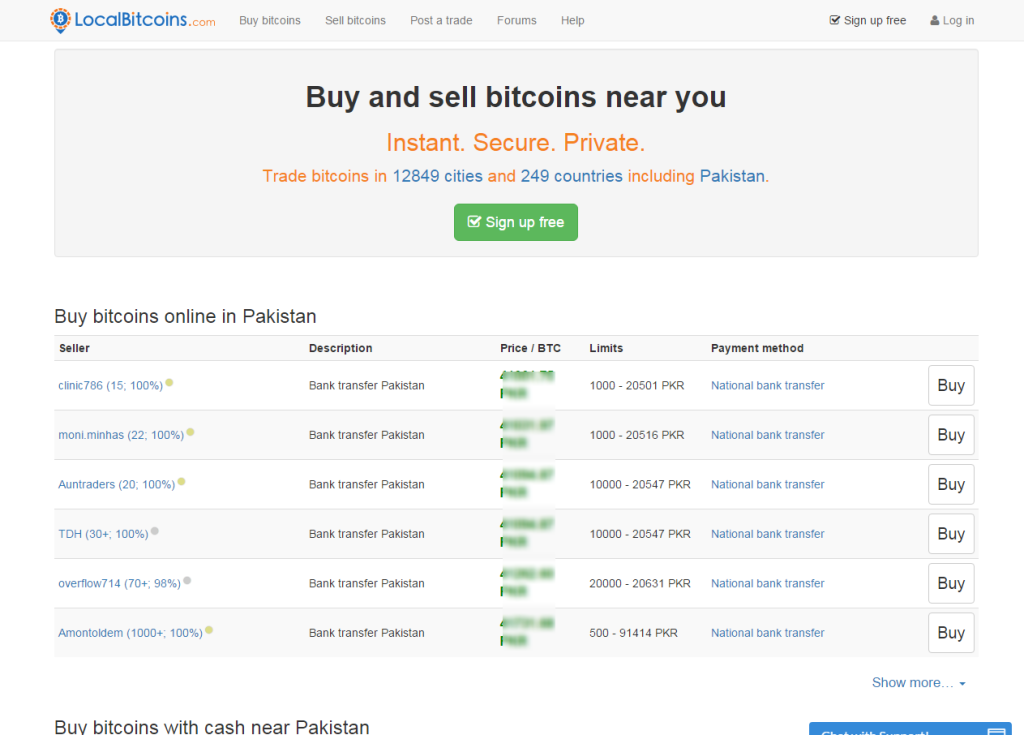Click Sign up free text in top navbar
This screenshot has height=735, width=1024.
pyautogui.click(x=874, y=20)
